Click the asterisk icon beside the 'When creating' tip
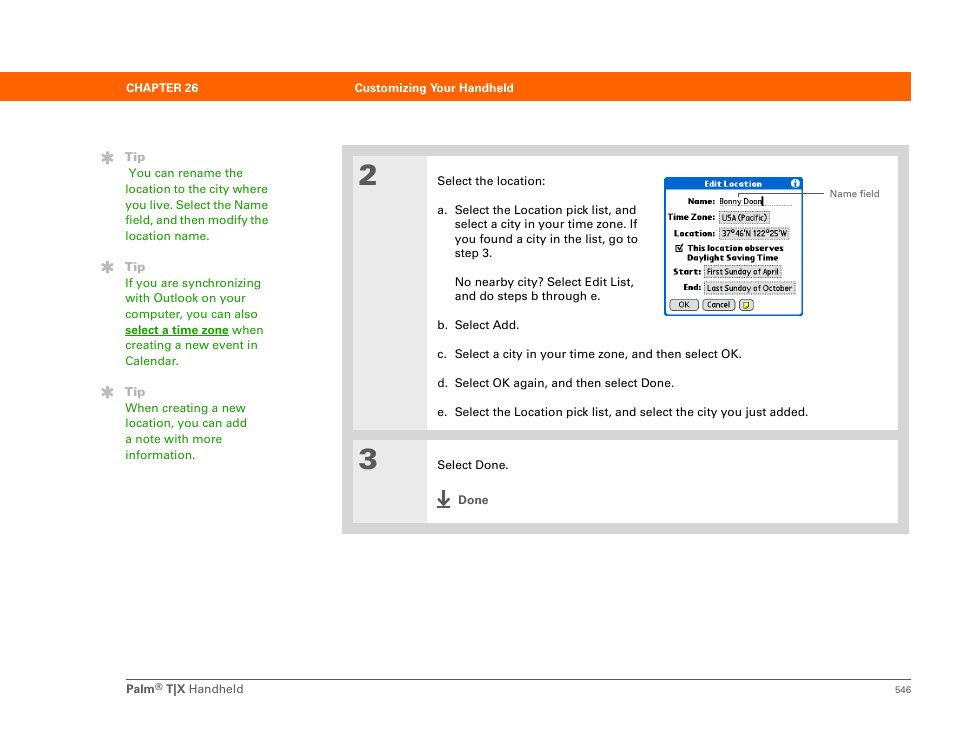 pos(107,392)
